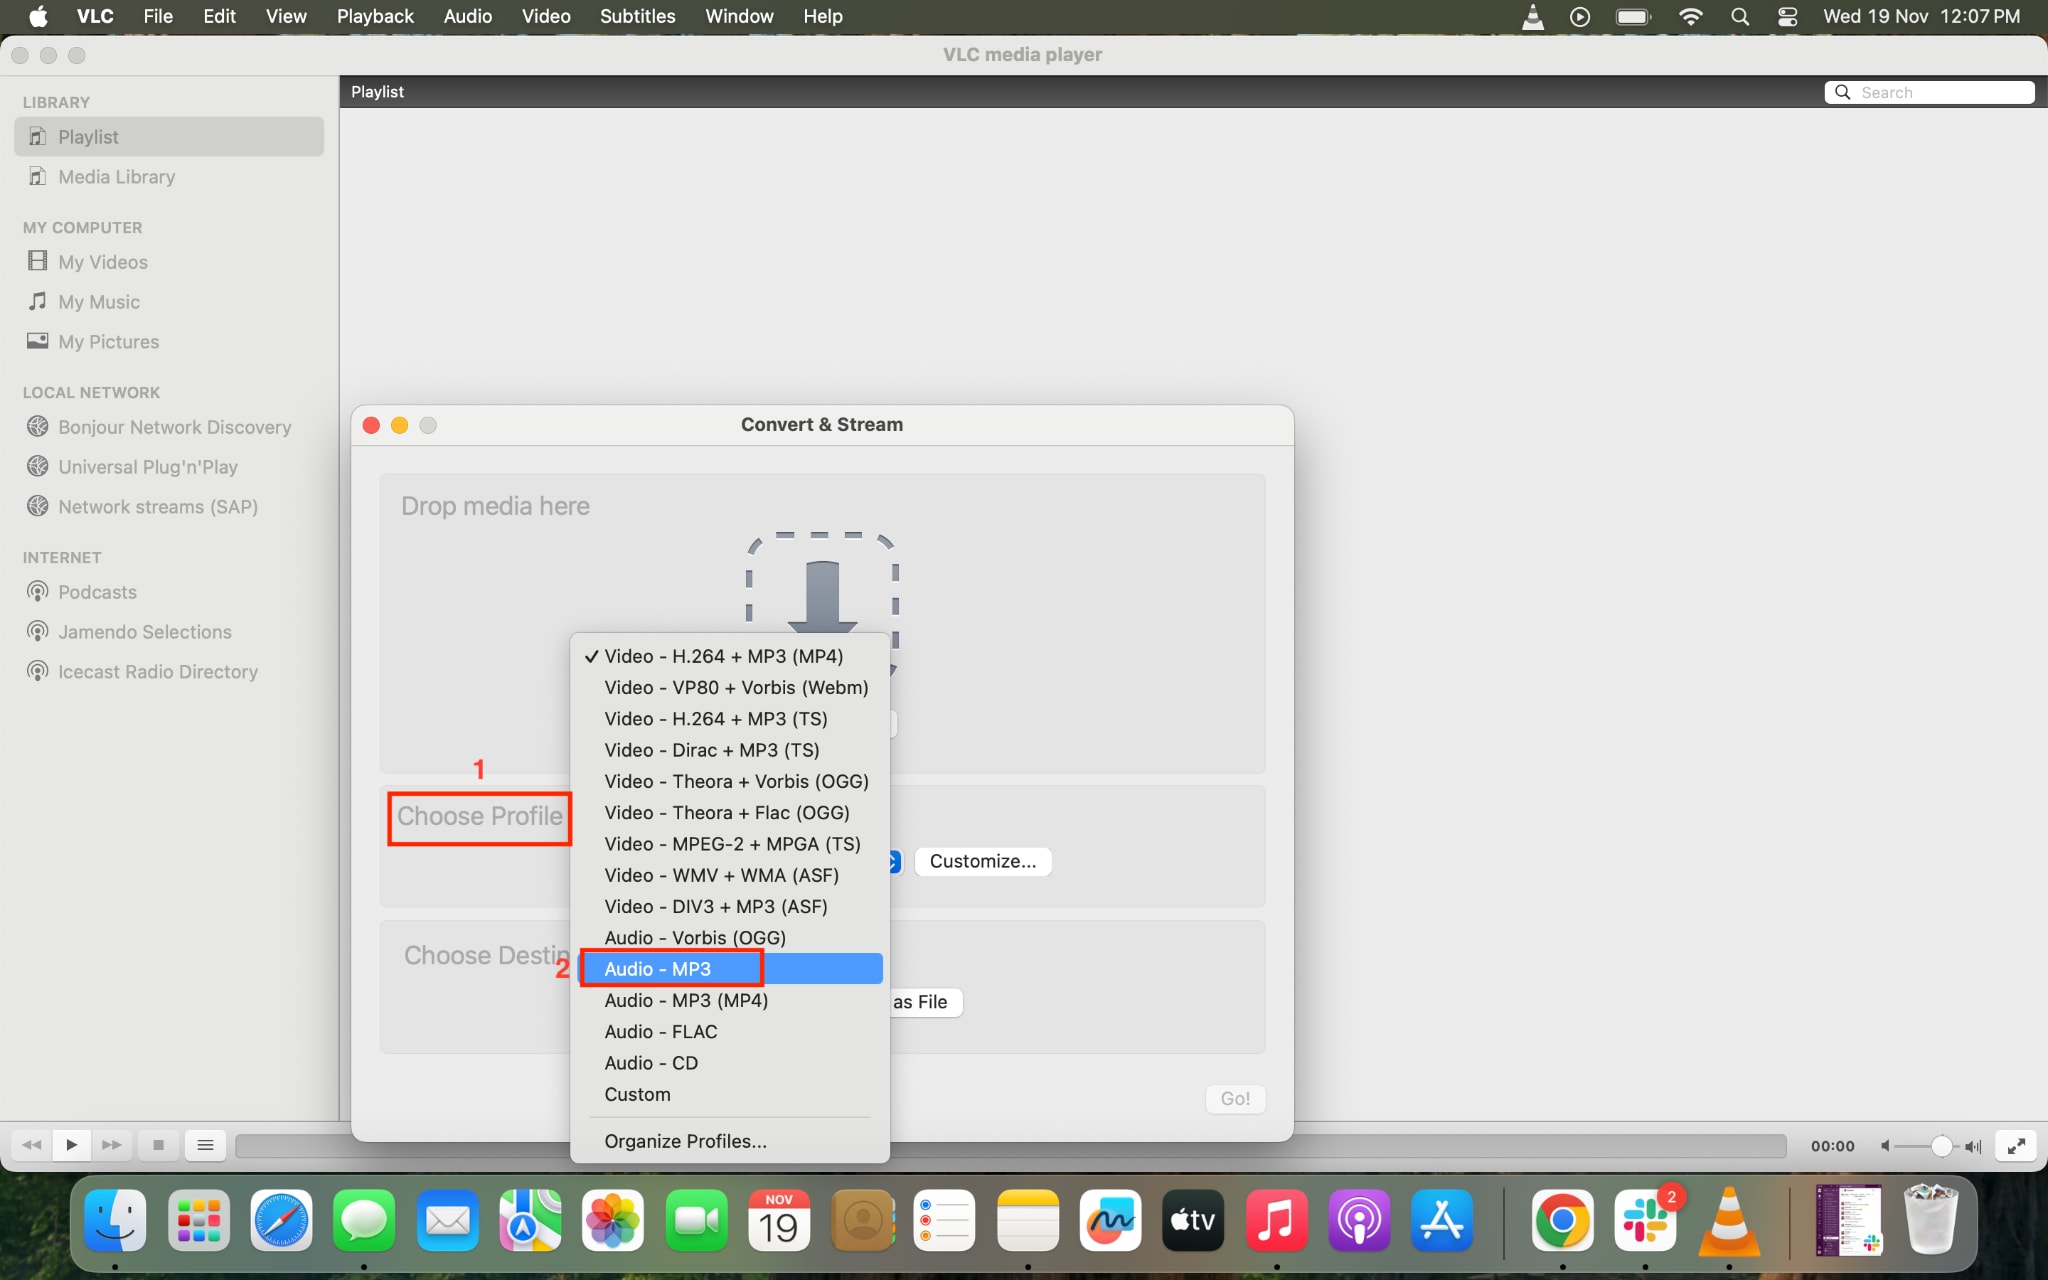The image size is (2048, 1280).
Task: Open the Podcasts section
Action: coord(96,591)
